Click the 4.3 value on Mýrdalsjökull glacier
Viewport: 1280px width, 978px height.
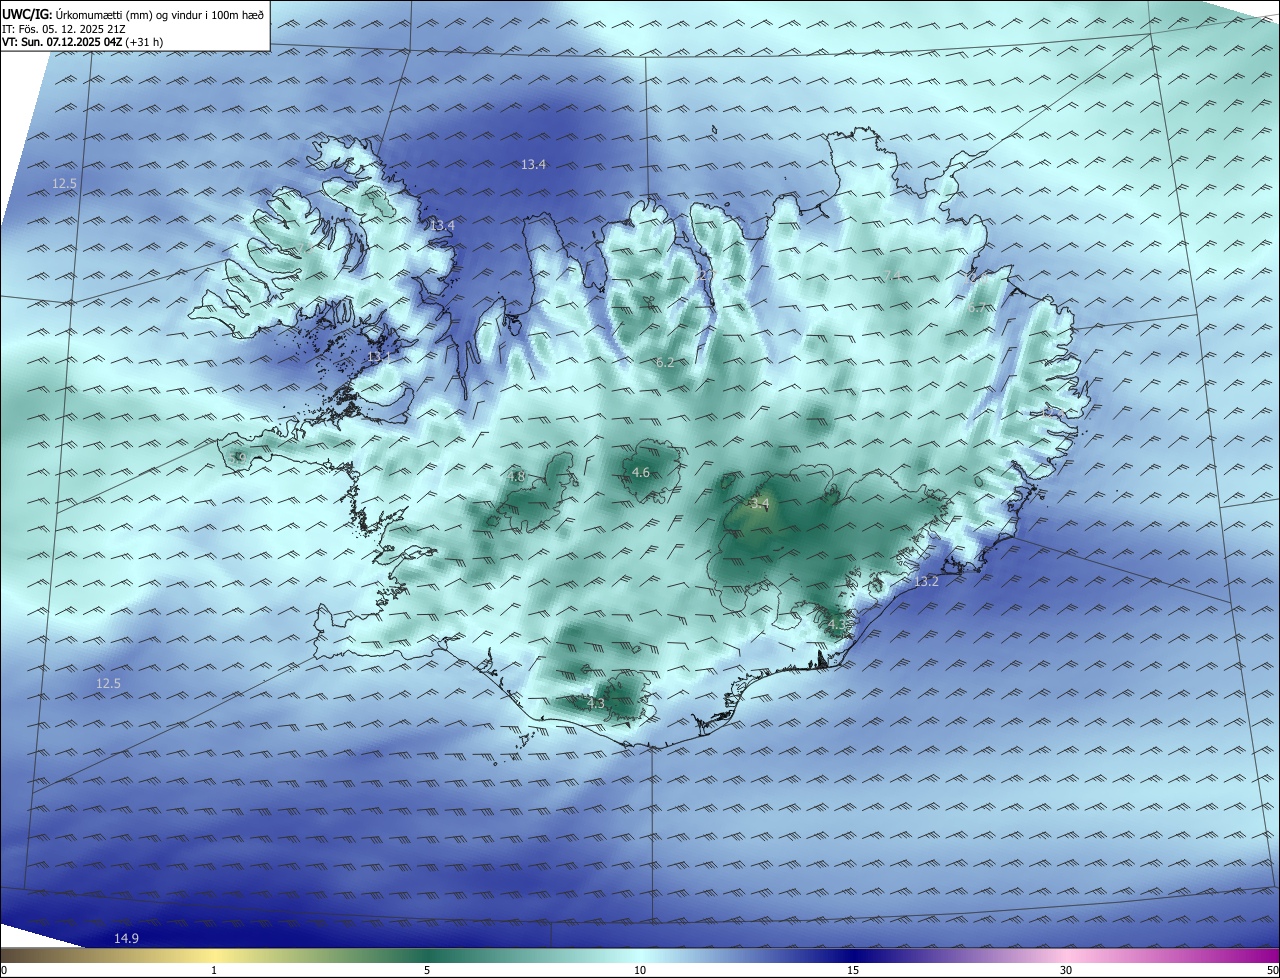pyautogui.click(x=596, y=705)
